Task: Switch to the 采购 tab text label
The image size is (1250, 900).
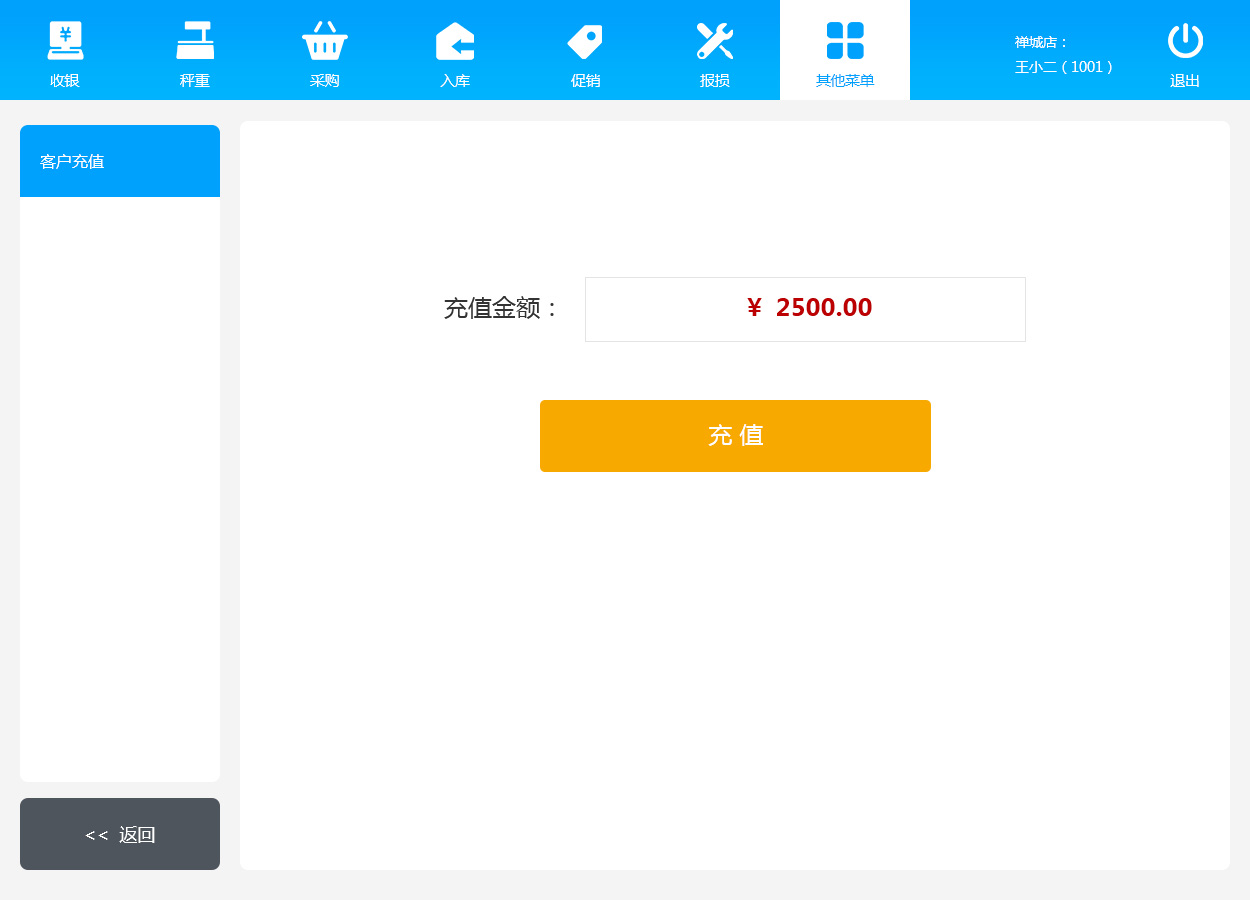Action: tap(325, 81)
